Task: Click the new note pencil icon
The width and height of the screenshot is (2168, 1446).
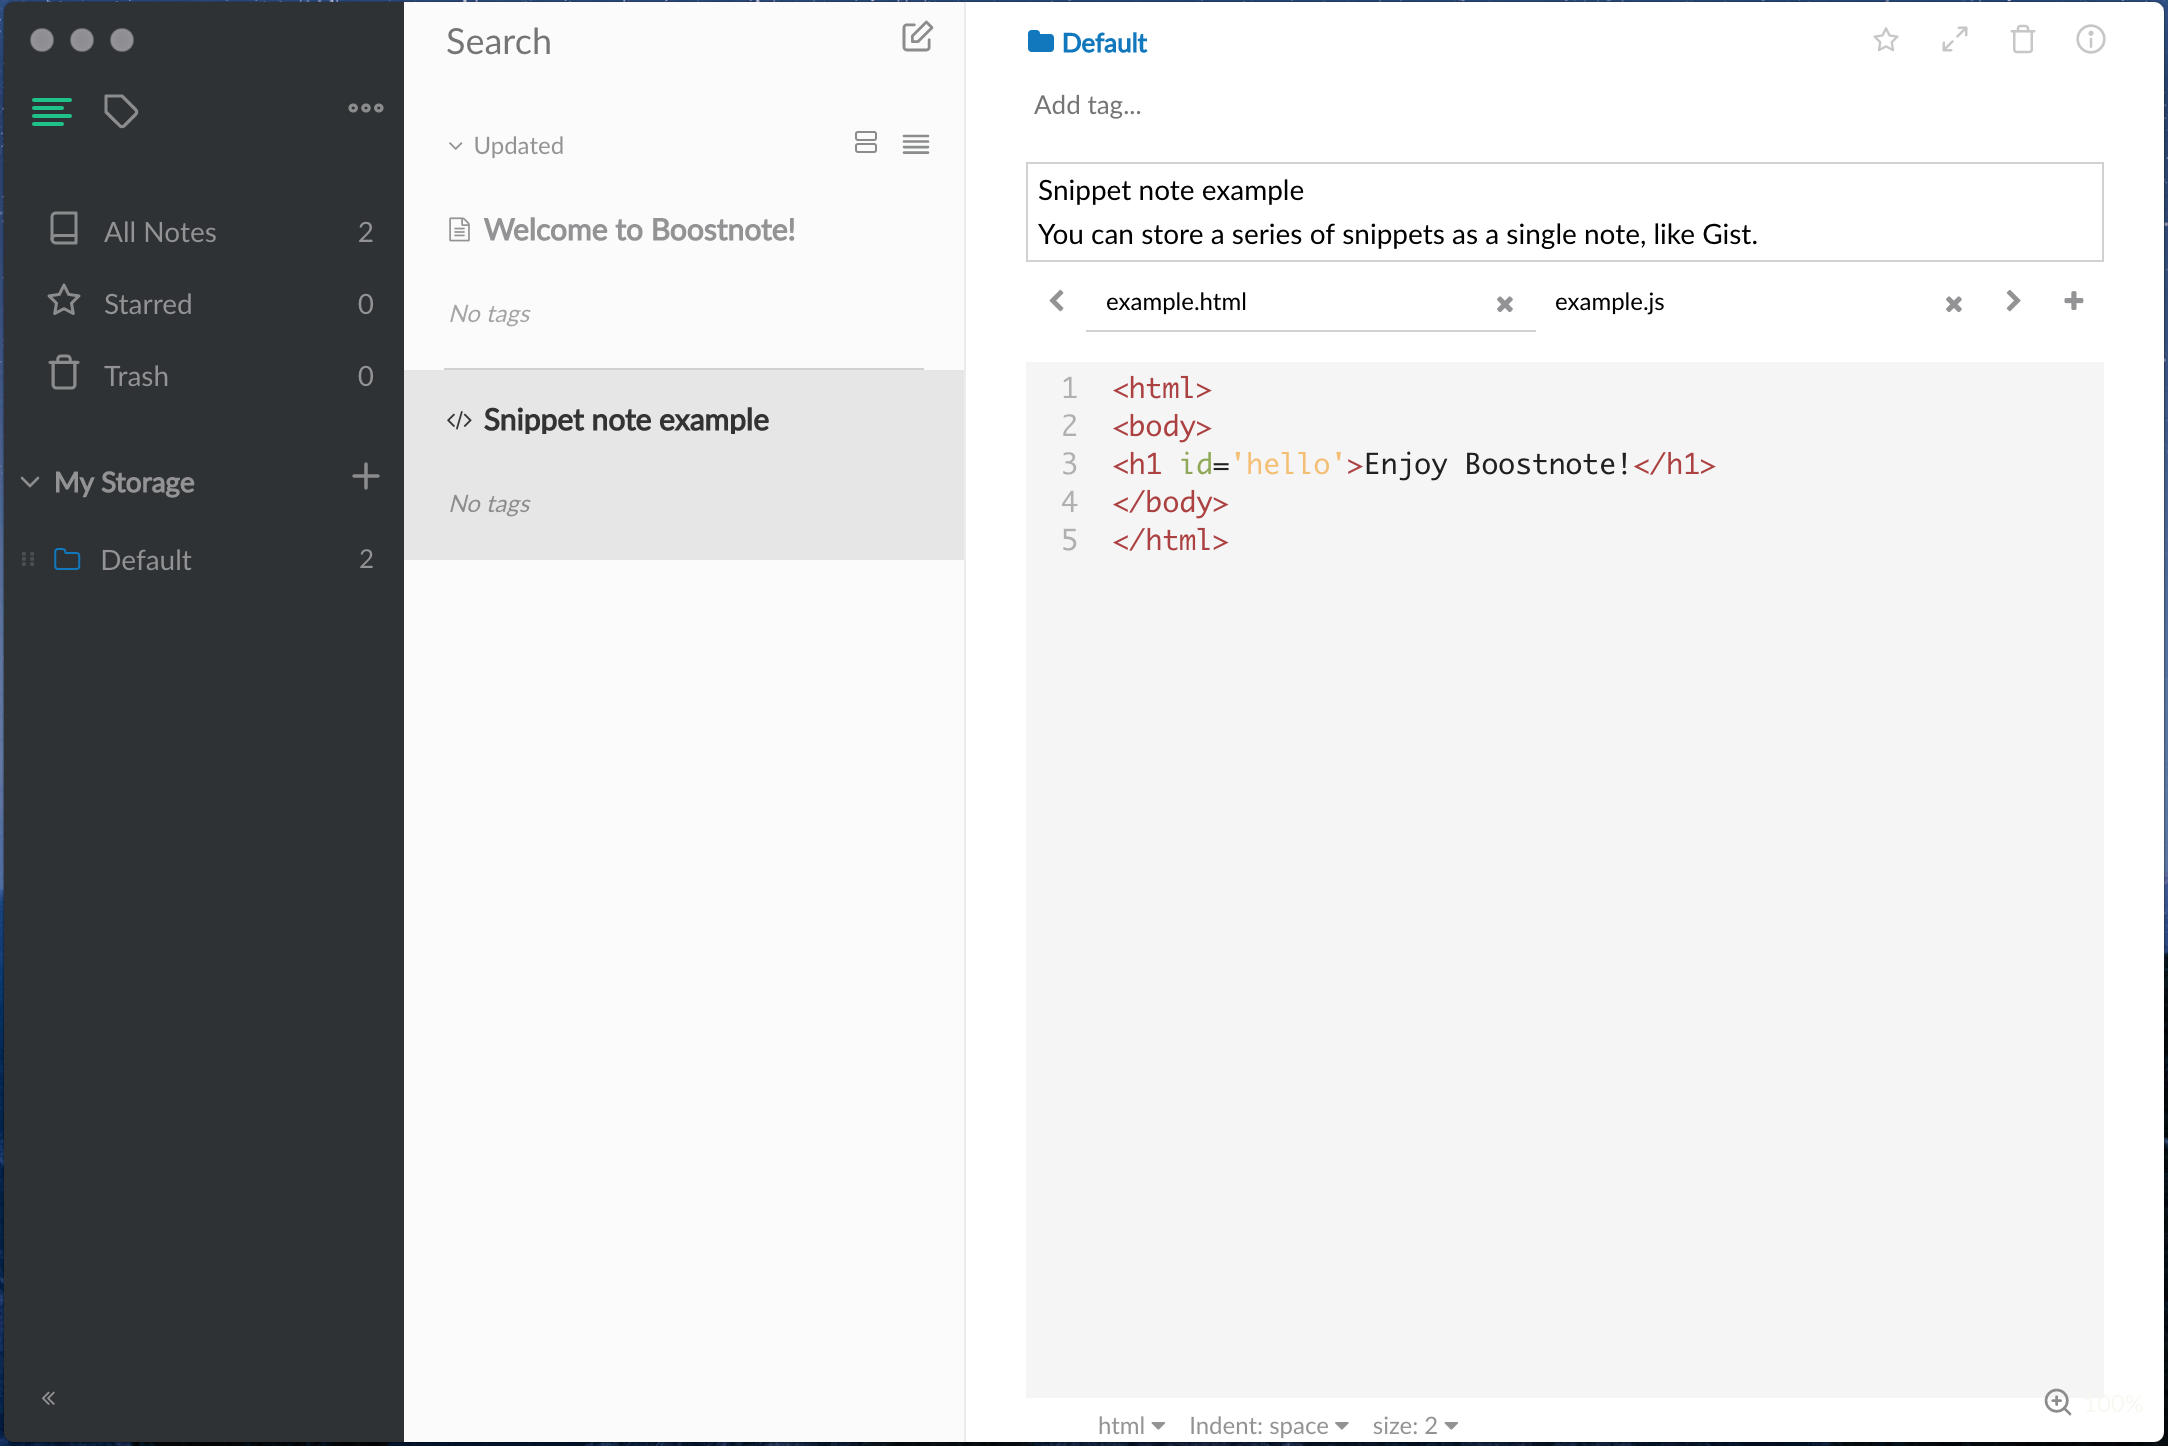Action: coord(917,38)
